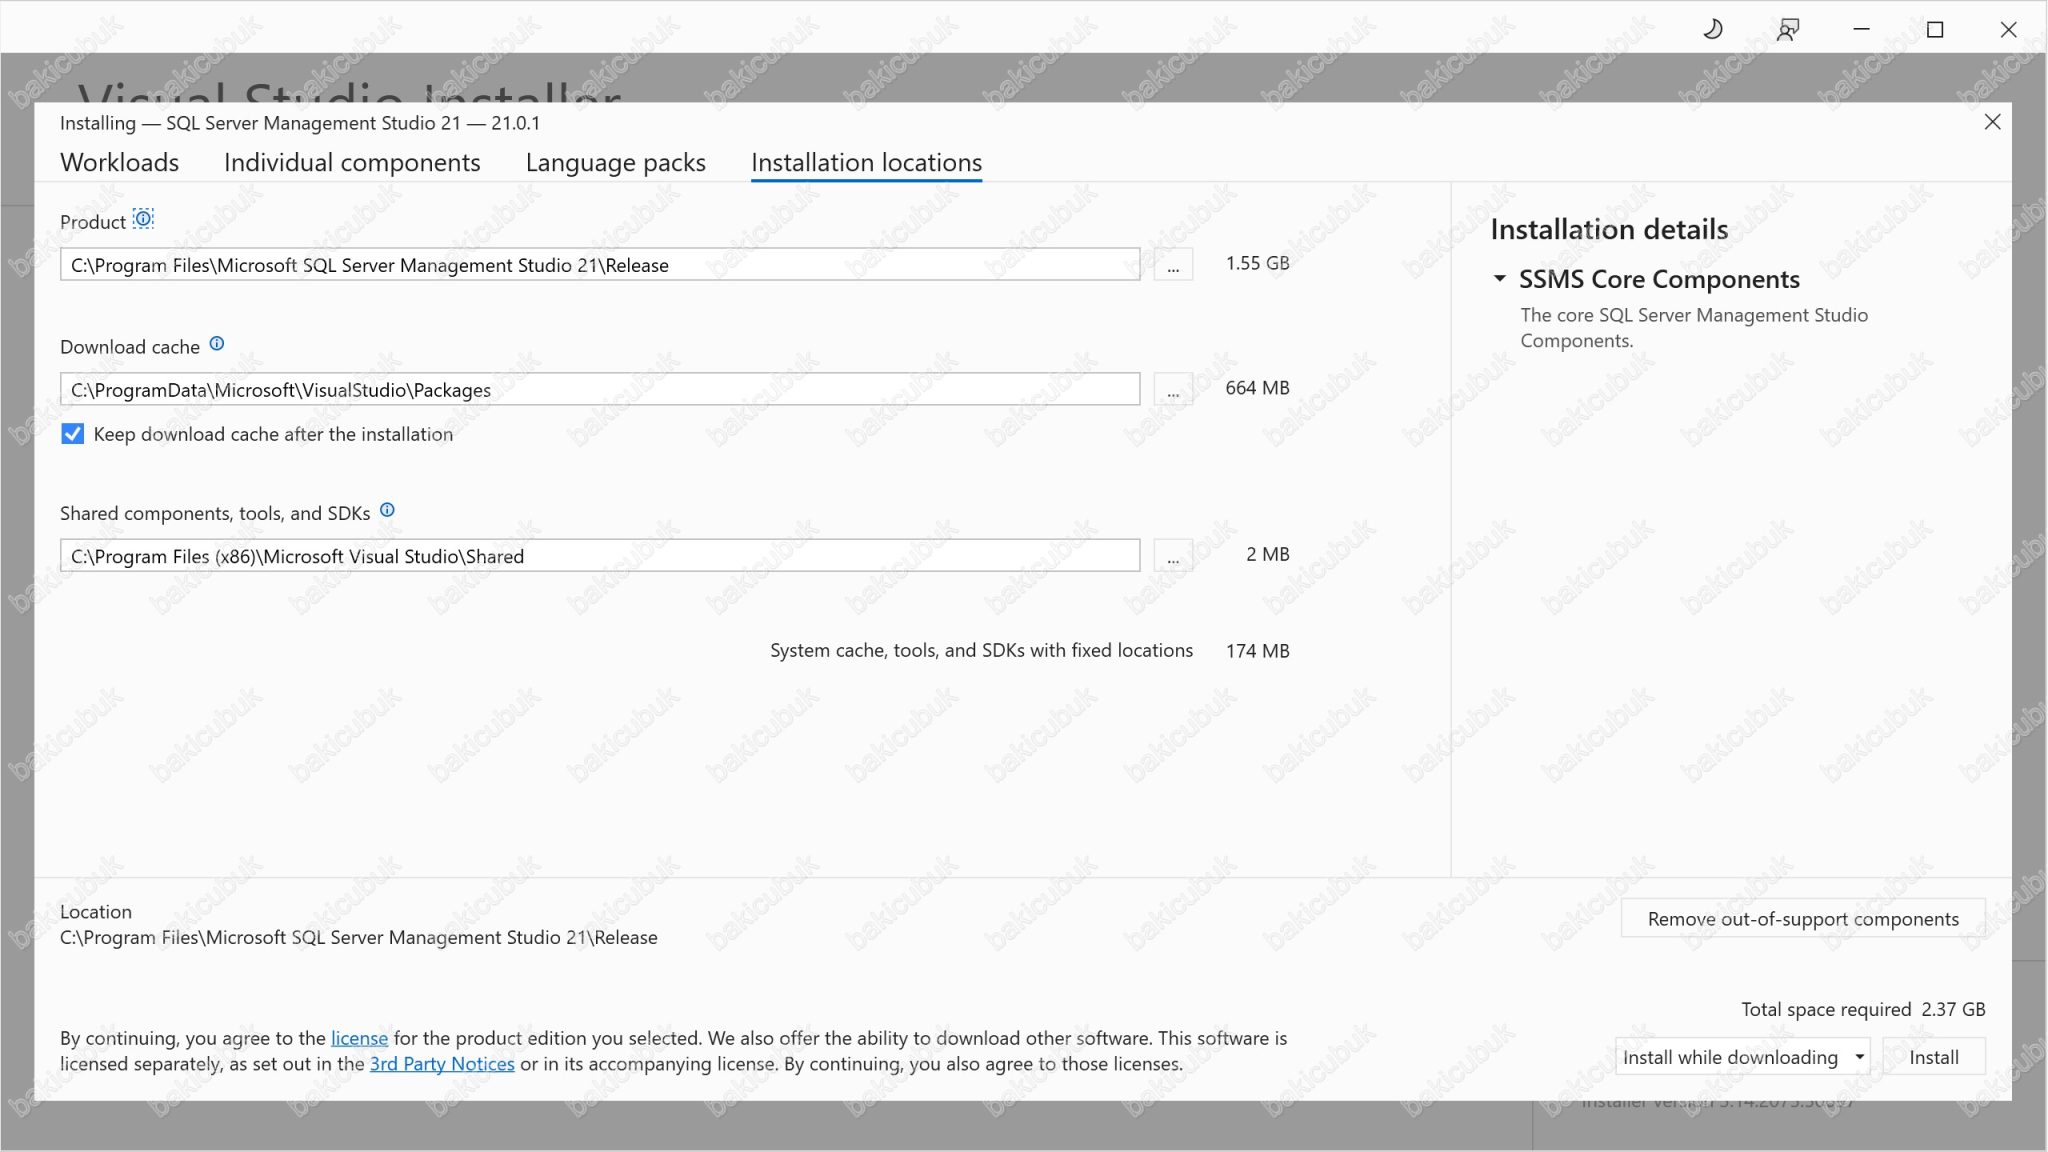The height and width of the screenshot is (1152, 2048).
Task: Click the Install button
Action: click(x=1935, y=1056)
